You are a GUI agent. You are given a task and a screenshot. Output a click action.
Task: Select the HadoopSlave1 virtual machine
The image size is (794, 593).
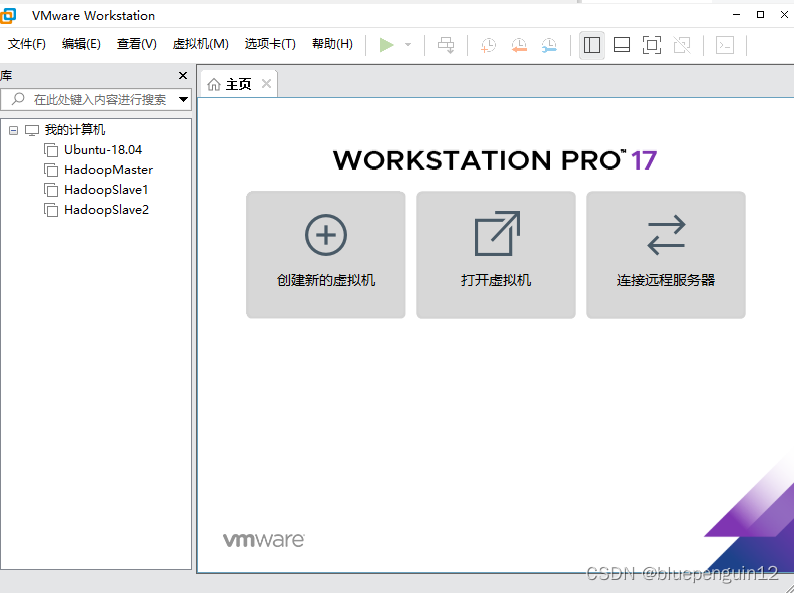106,190
